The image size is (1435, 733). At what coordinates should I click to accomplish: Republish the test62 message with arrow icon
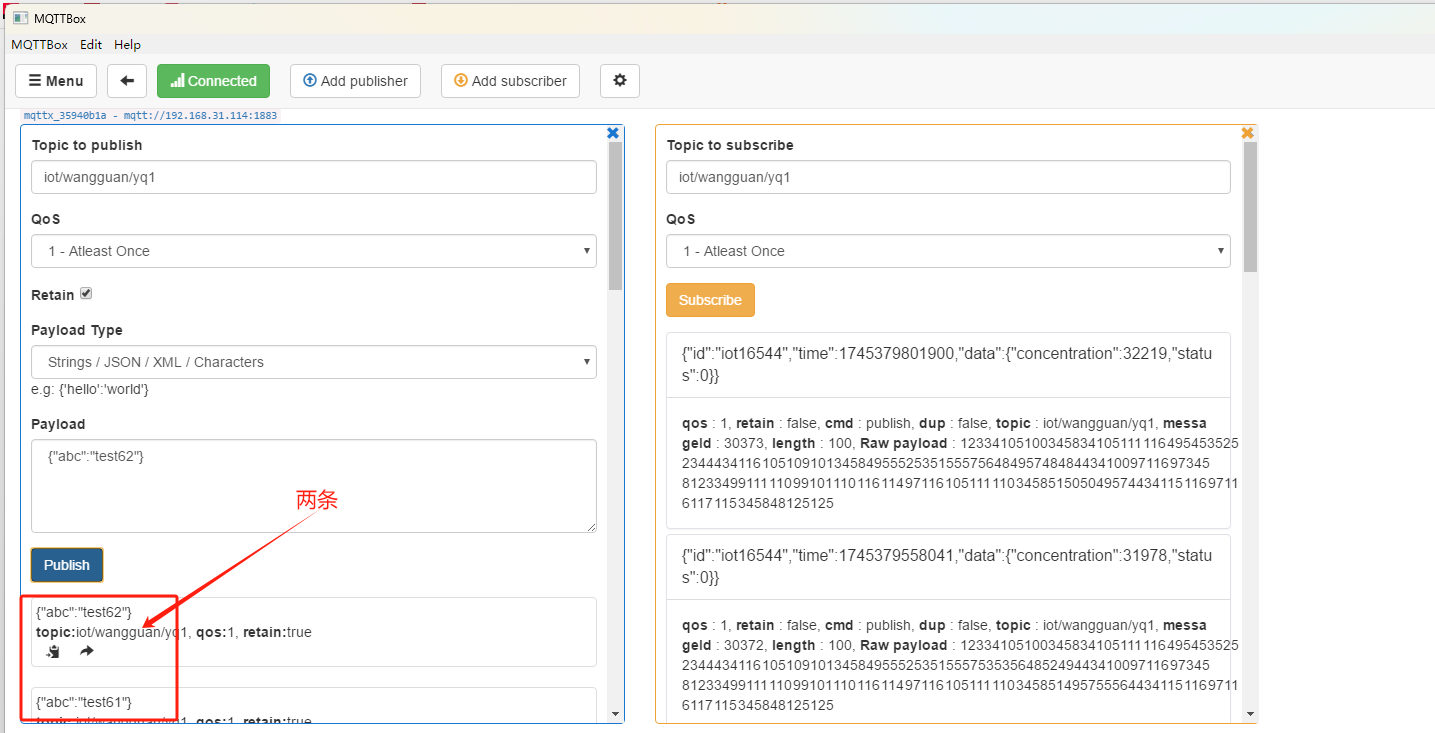(87, 652)
